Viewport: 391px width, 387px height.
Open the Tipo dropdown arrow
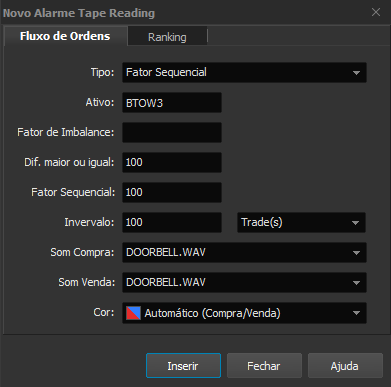click(356, 73)
